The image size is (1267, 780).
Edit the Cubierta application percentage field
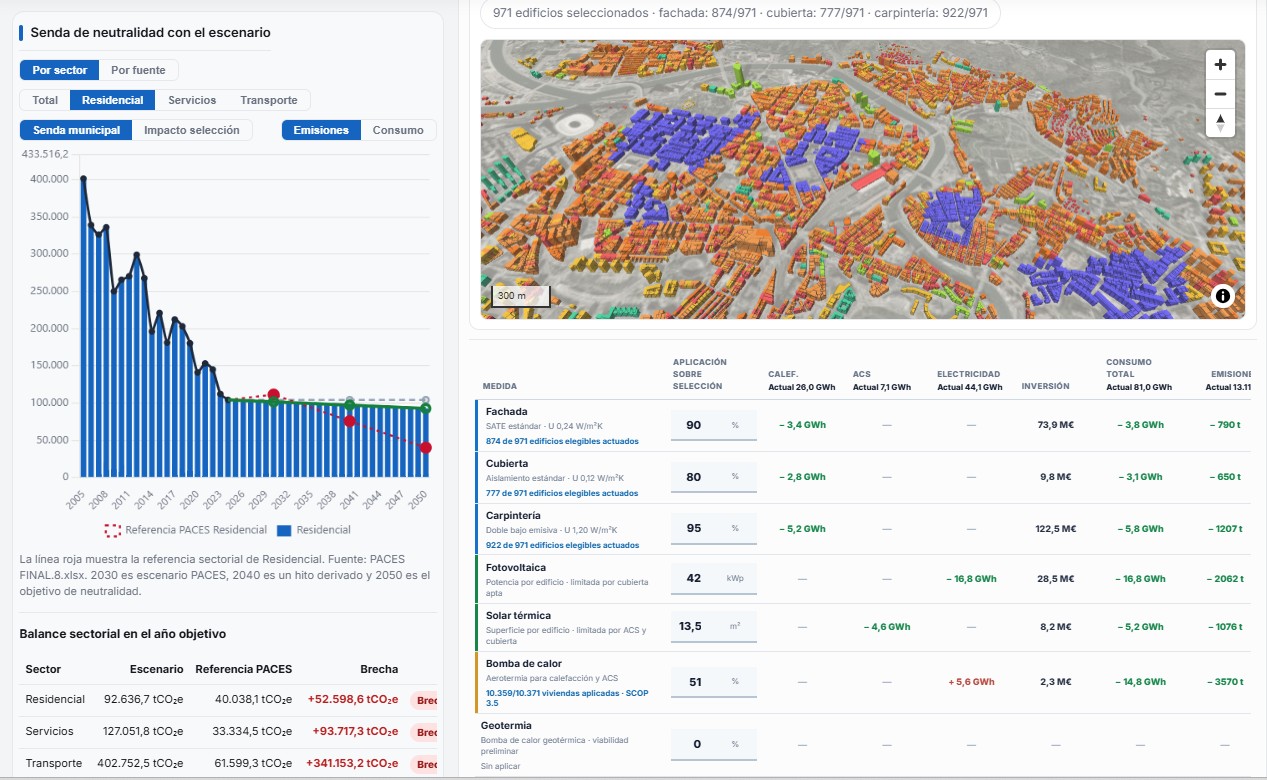click(x=714, y=477)
